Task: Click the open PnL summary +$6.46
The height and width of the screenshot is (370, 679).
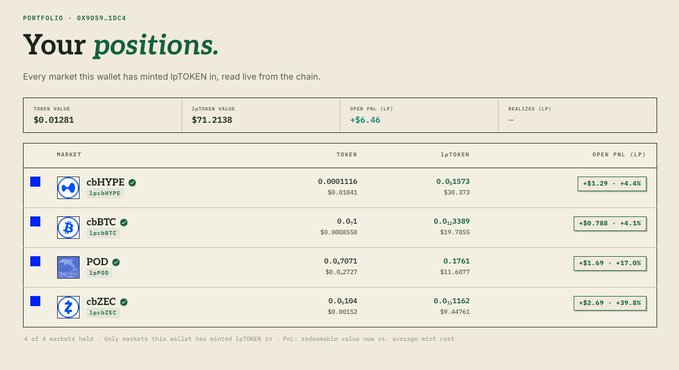Action: pos(365,120)
